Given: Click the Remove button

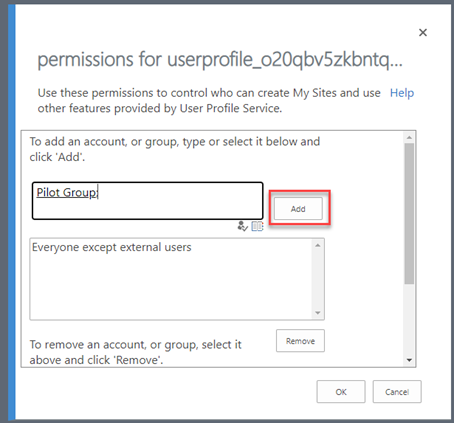Looking at the screenshot, I should 300,341.
